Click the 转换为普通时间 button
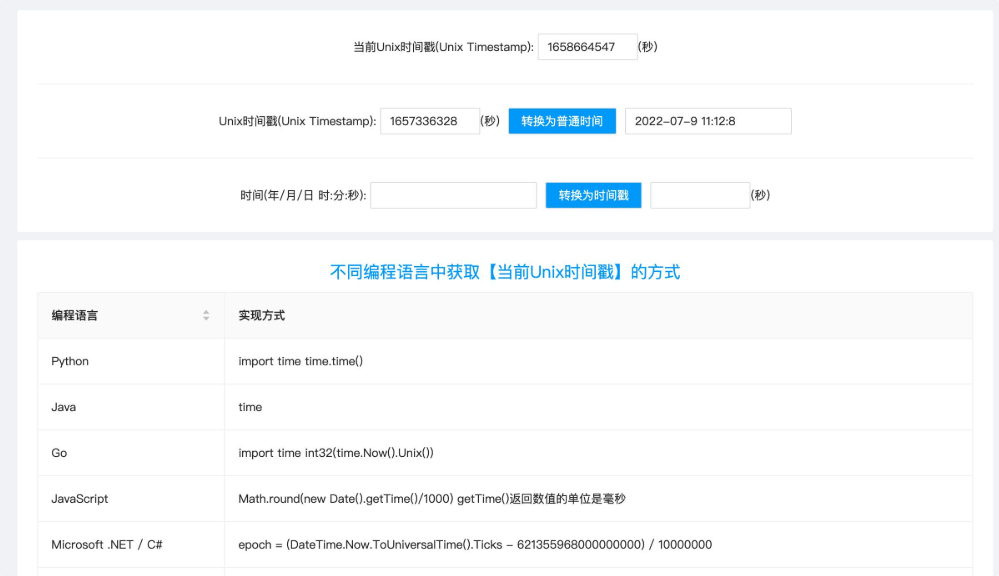This screenshot has width=999, height=576. [x=562, y=121]
